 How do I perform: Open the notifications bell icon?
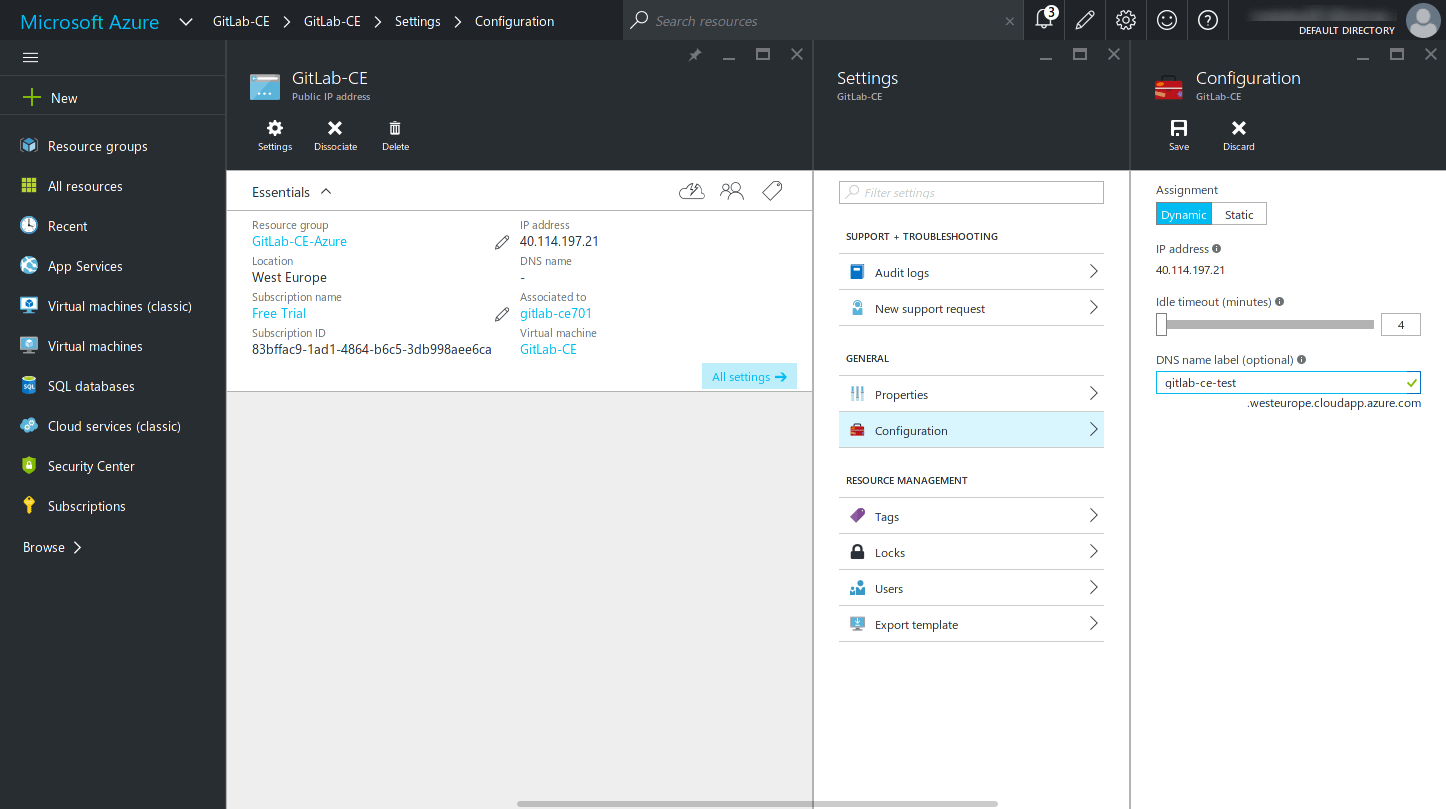tap(1044, 20)
